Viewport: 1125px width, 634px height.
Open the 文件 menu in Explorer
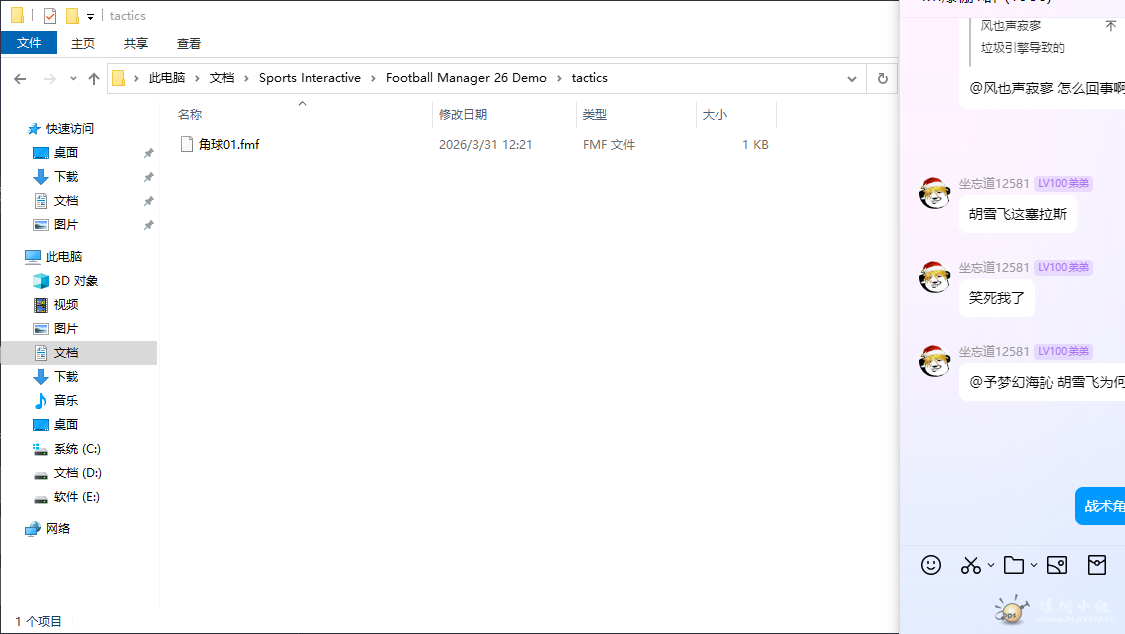29,43
